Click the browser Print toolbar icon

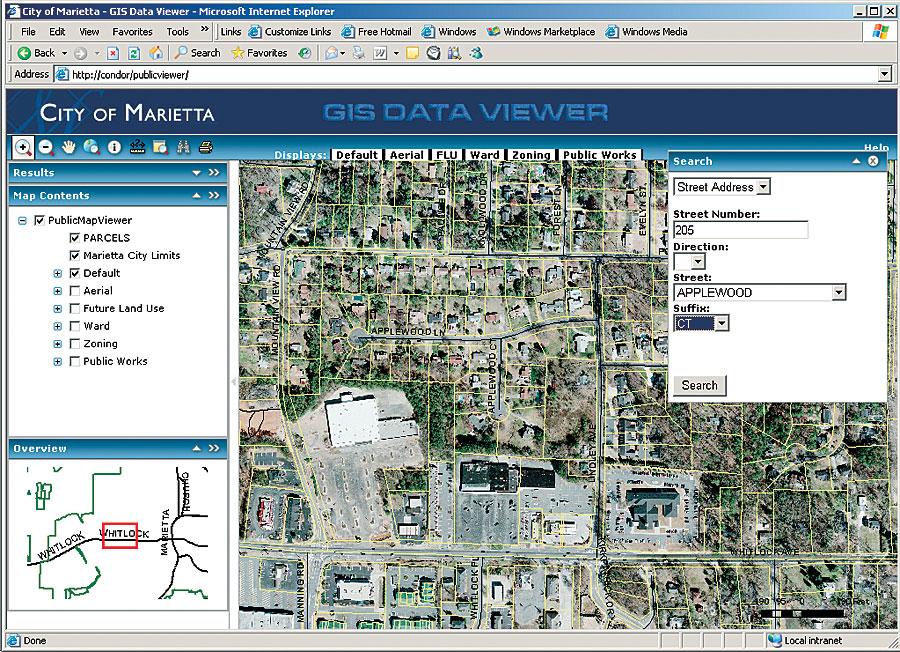tap(359, 53)
